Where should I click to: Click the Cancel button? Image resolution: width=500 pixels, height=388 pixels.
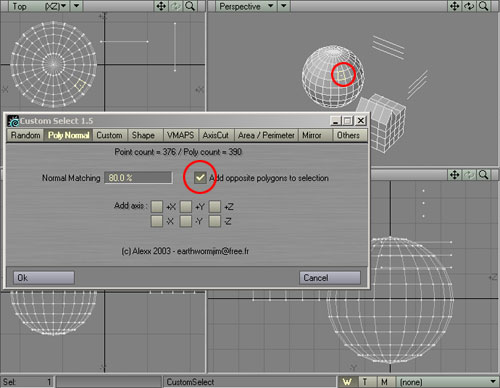[x=330, y=278]
